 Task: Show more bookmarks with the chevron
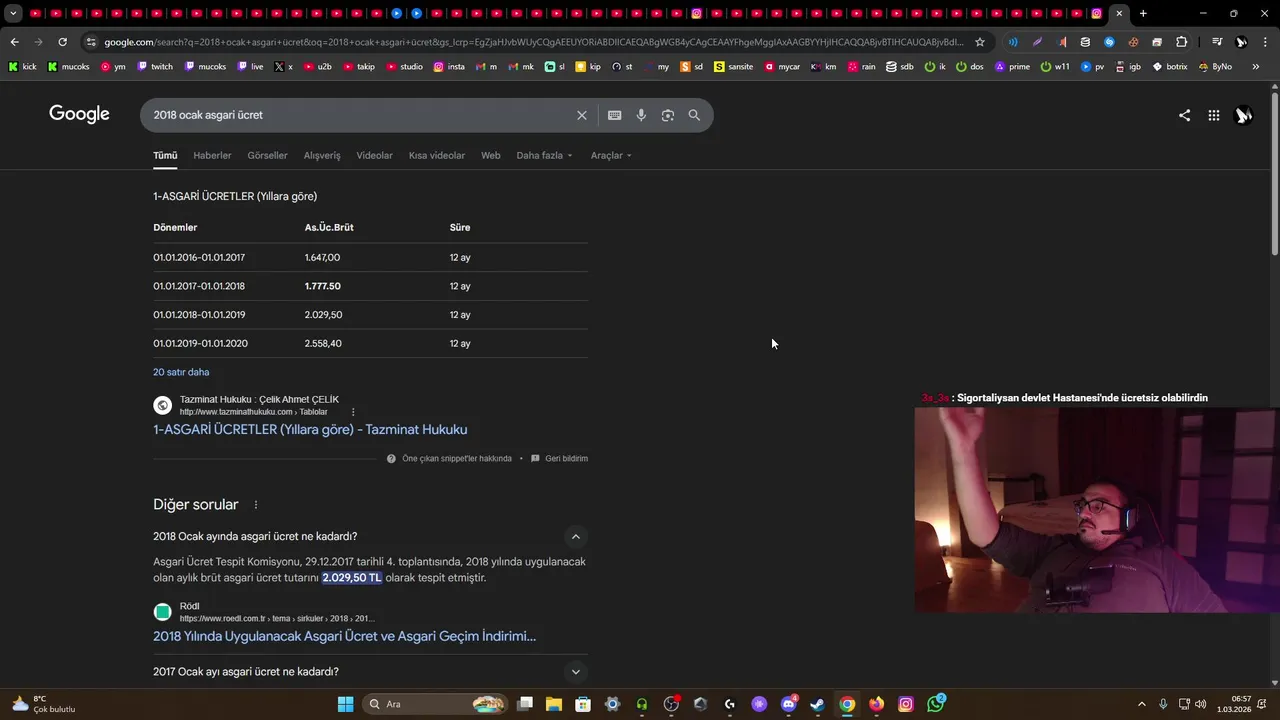pos(1255,66)
